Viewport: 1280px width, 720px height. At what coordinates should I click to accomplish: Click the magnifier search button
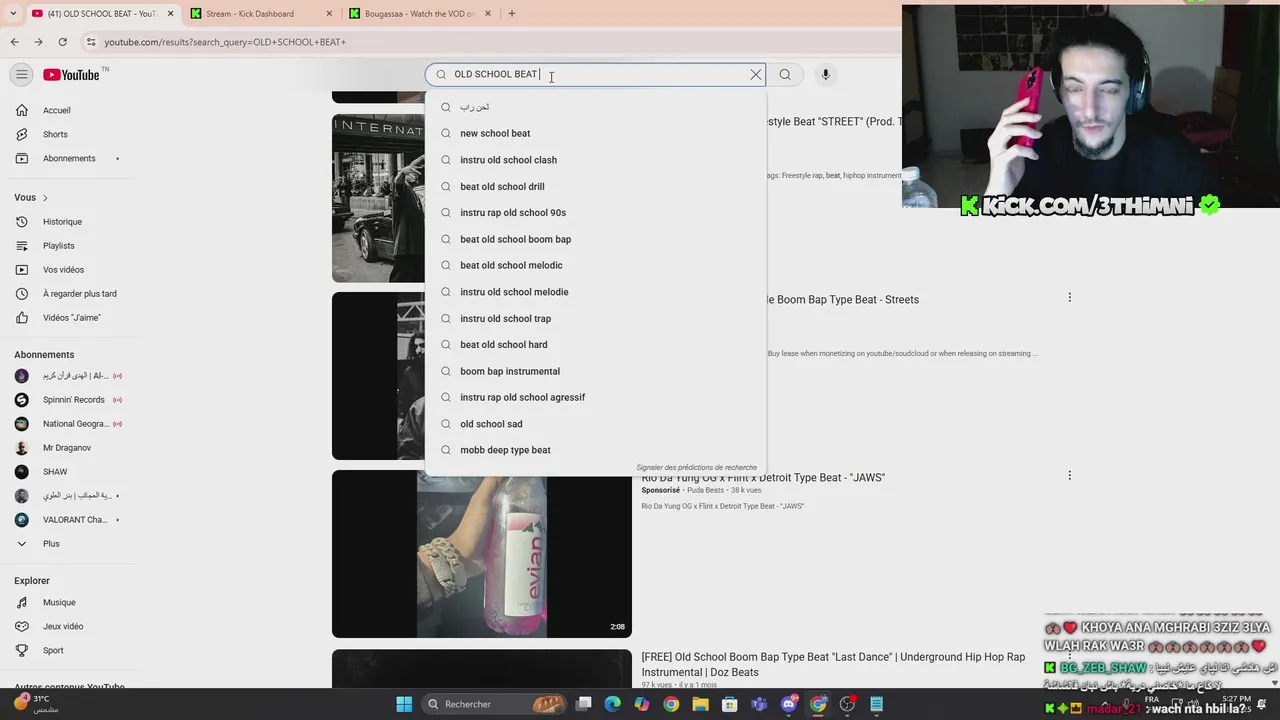click(785, 74)
